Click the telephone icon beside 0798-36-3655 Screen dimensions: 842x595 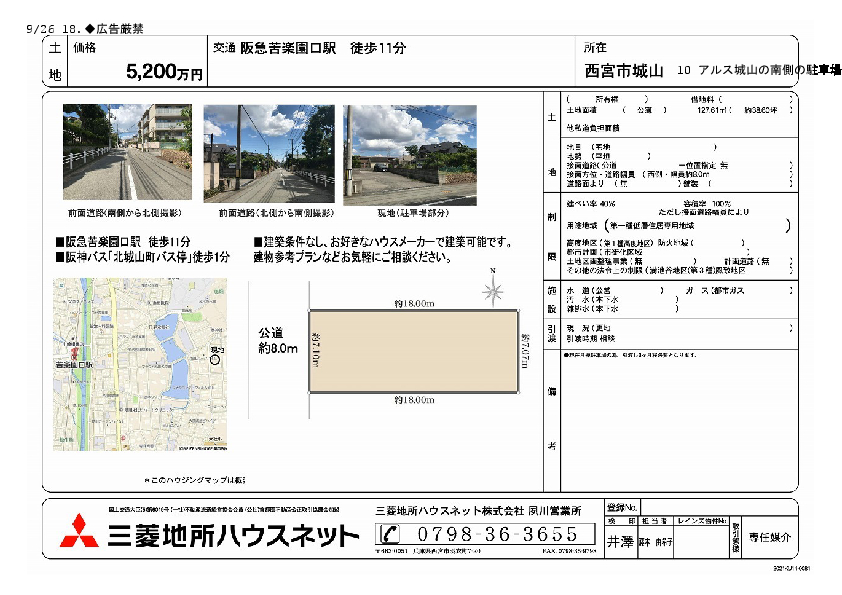390,534
